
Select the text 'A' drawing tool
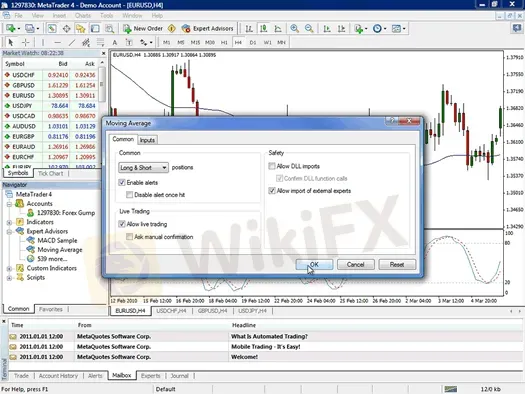click(x=115, y=42)
